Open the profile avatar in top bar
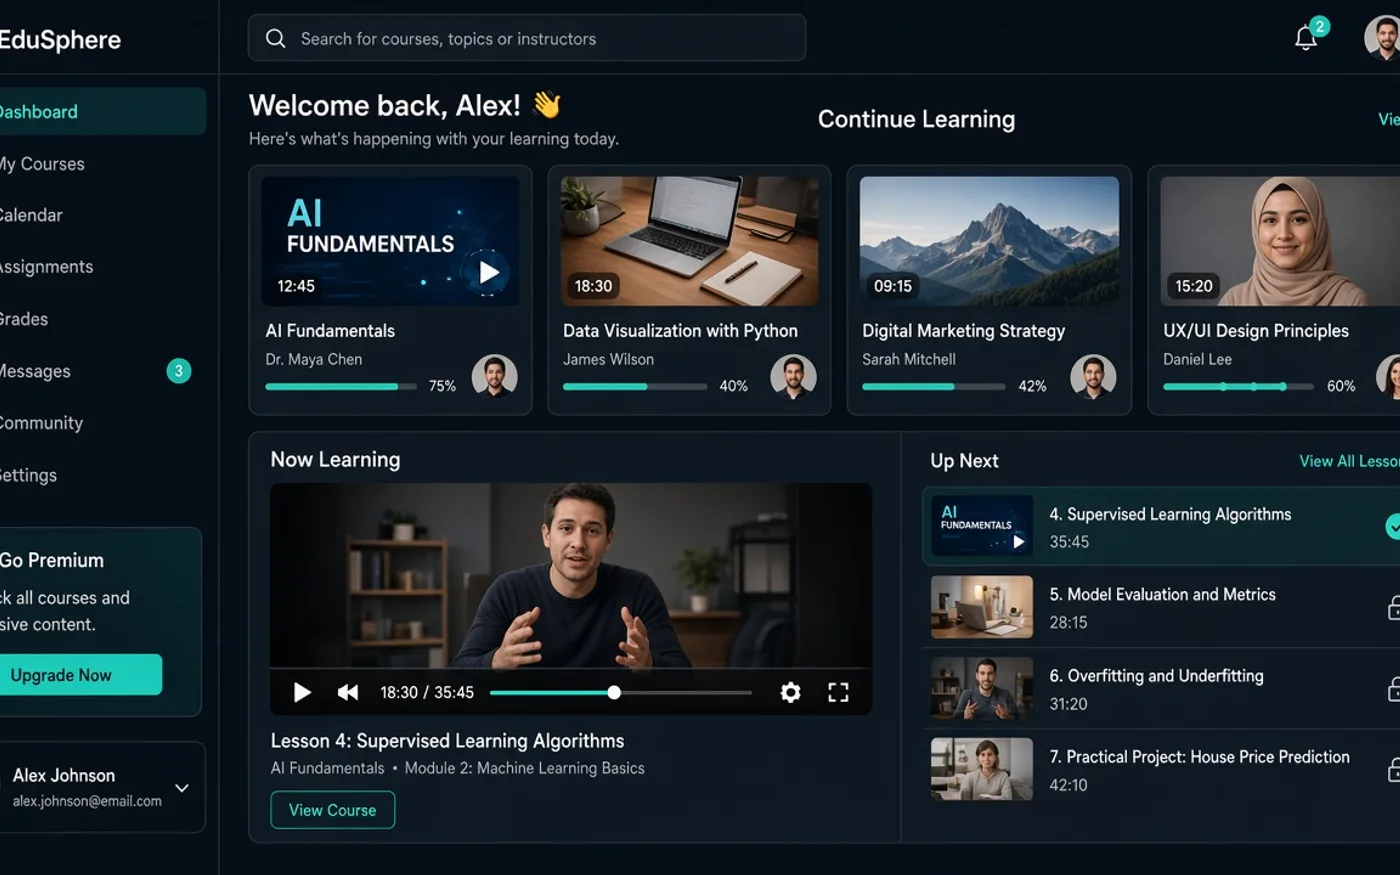This screenshot has height=875, width=1400. click(x=1383, y=38)
